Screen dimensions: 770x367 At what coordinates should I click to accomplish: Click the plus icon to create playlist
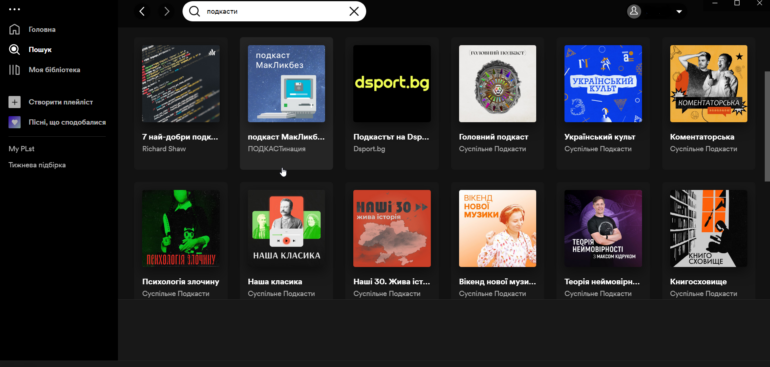tap(14, 102)
